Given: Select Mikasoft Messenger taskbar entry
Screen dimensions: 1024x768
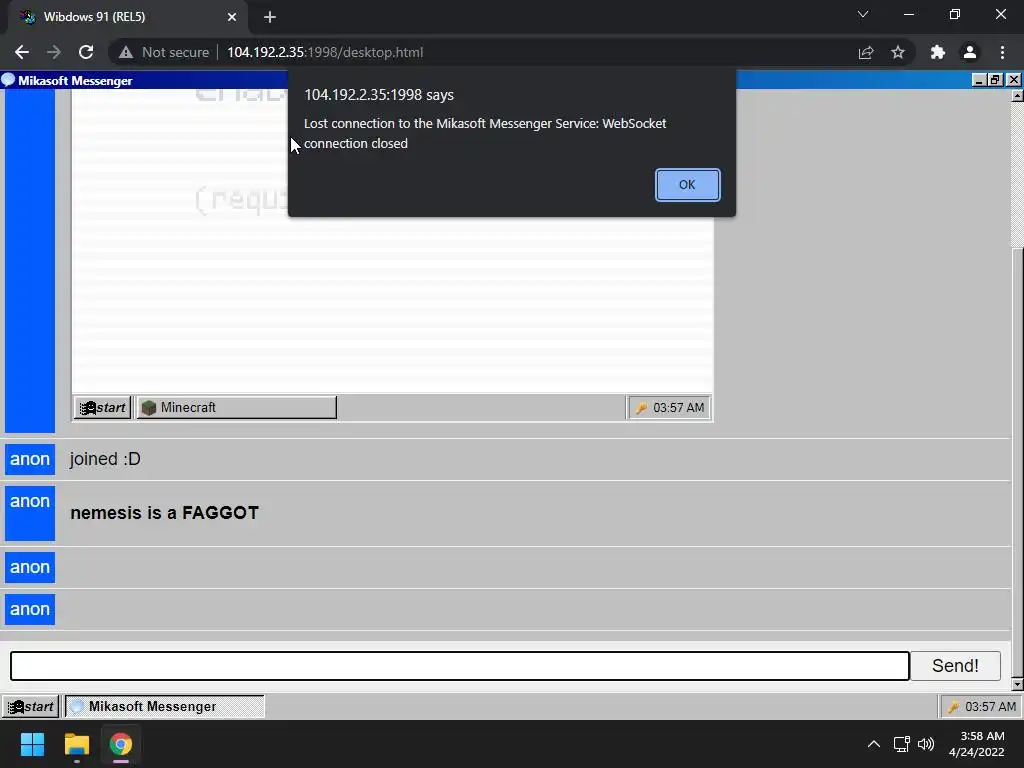Looking at the screenshot, I should [165, 707].
